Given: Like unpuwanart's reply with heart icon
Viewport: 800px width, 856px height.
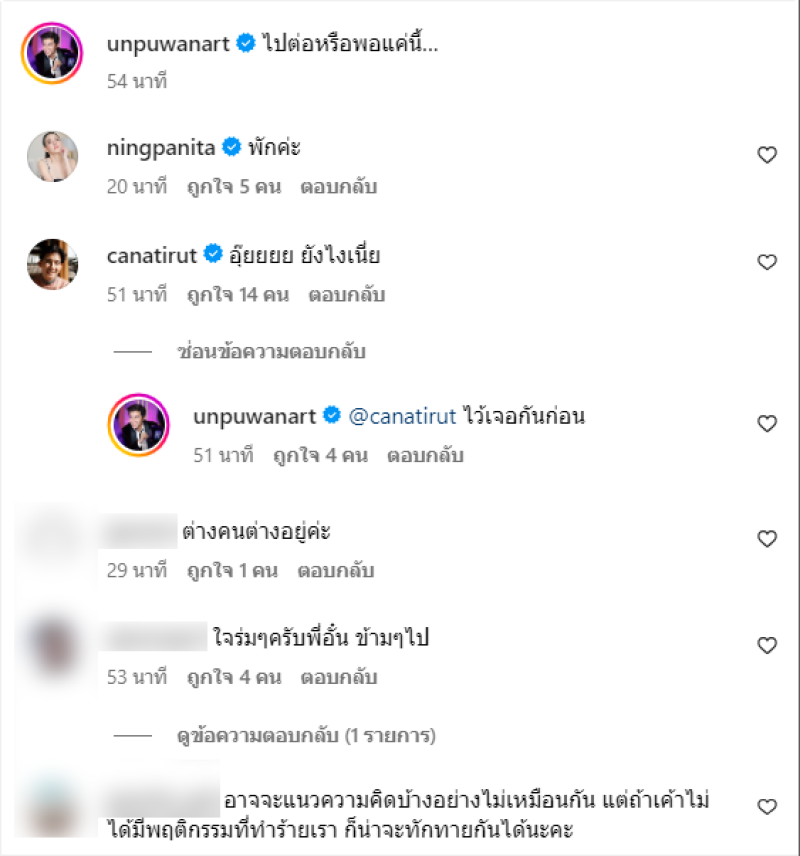Looking at the screenshot, I should [767, 424].
